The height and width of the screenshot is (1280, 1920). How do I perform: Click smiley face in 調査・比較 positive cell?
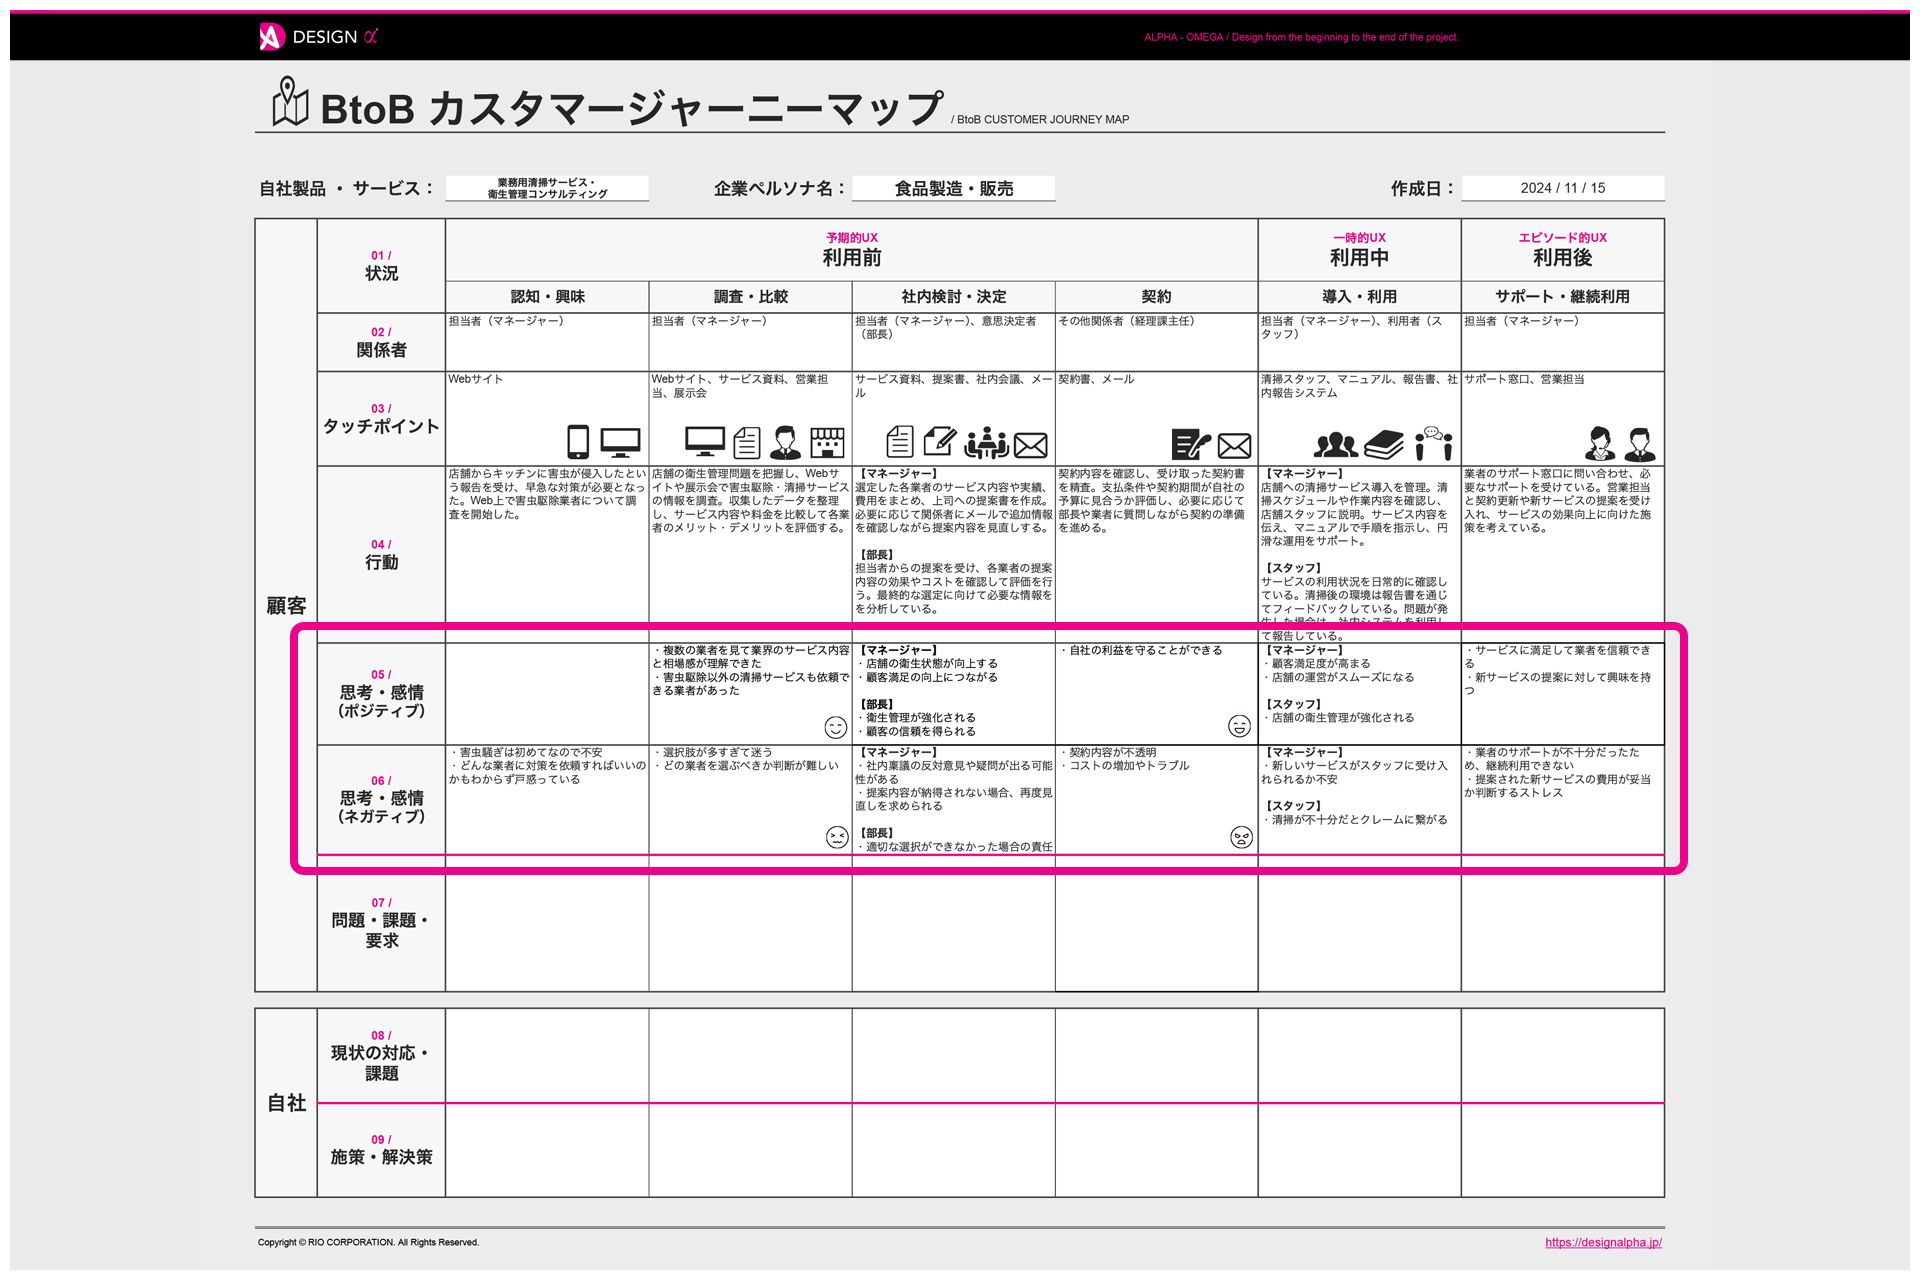(x=836, y=727)
